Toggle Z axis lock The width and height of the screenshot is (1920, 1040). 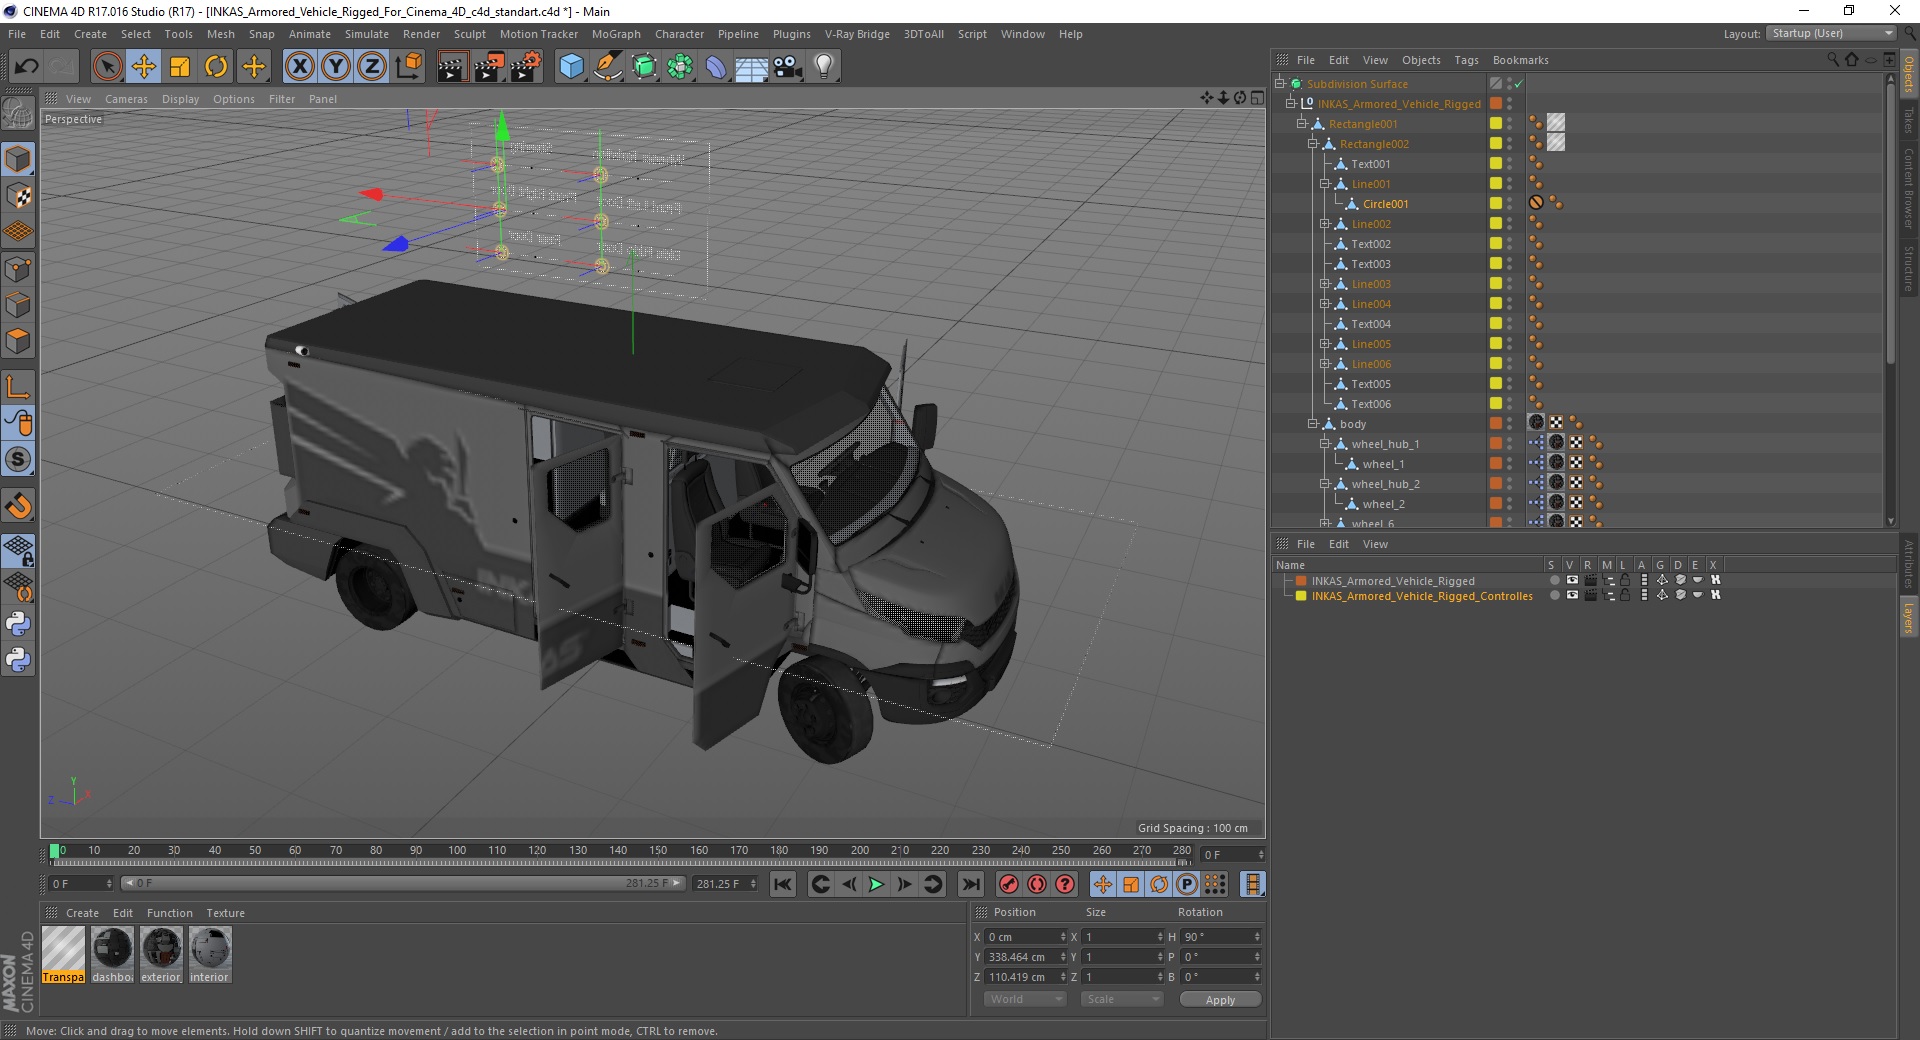point(372,67)
